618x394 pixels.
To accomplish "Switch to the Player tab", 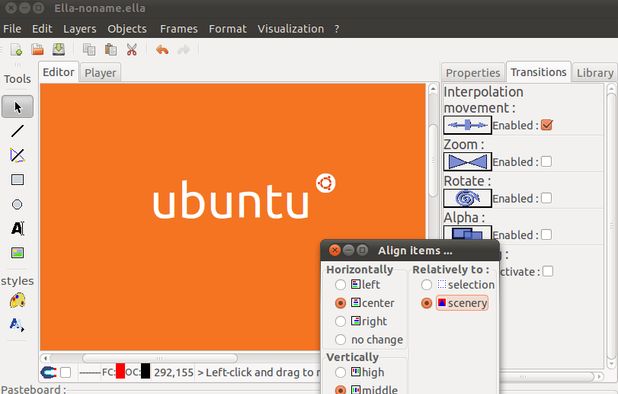I will pyautogui.click(x=100, y=72).
